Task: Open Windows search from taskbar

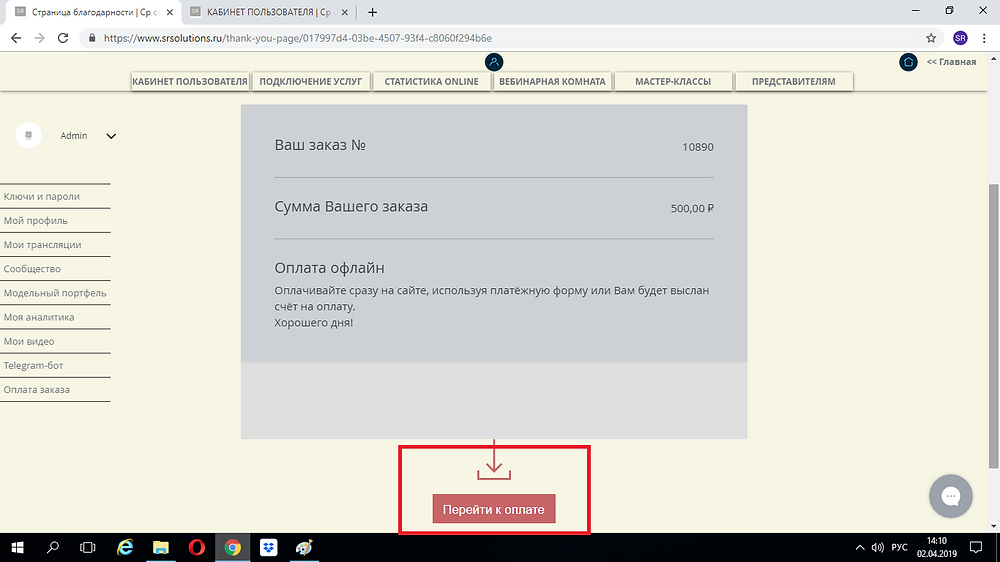Action: [x=53, y=547]
